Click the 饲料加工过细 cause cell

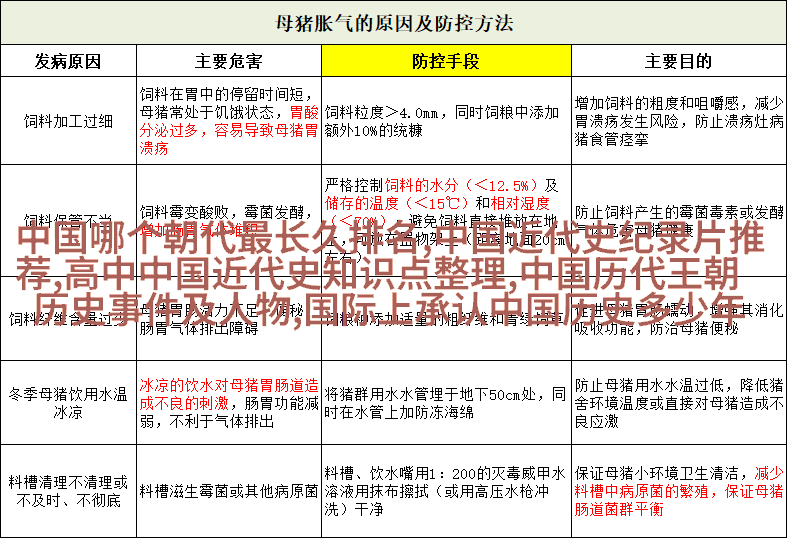[68, 121]
